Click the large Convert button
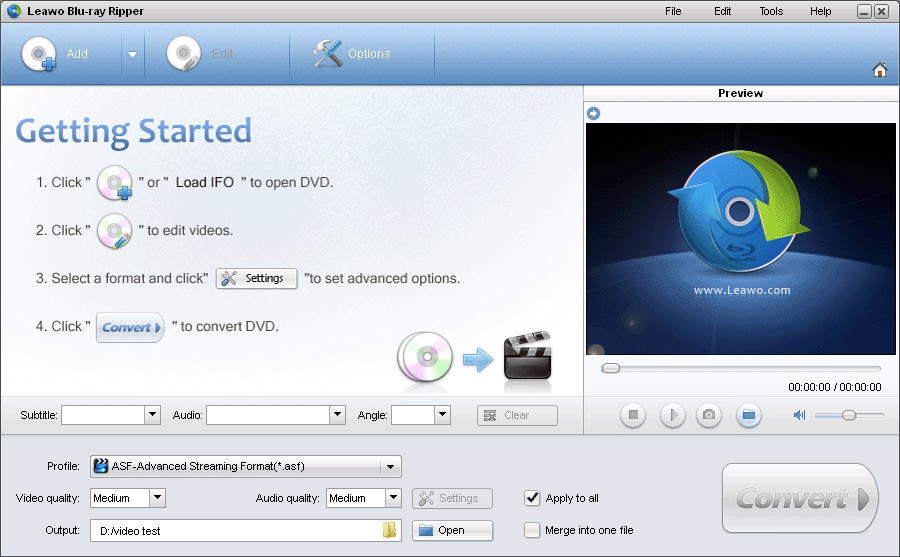The image size is (900, 557). click(x=800, y=499)
